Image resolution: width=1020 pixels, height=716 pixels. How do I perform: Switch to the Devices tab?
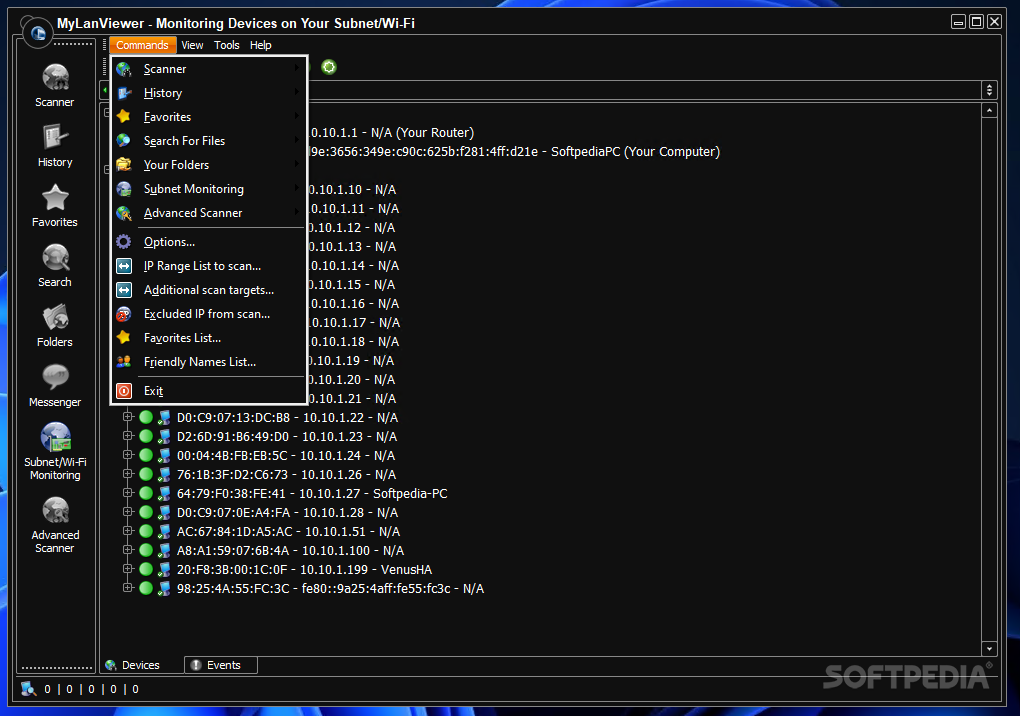tap(141, 665)
